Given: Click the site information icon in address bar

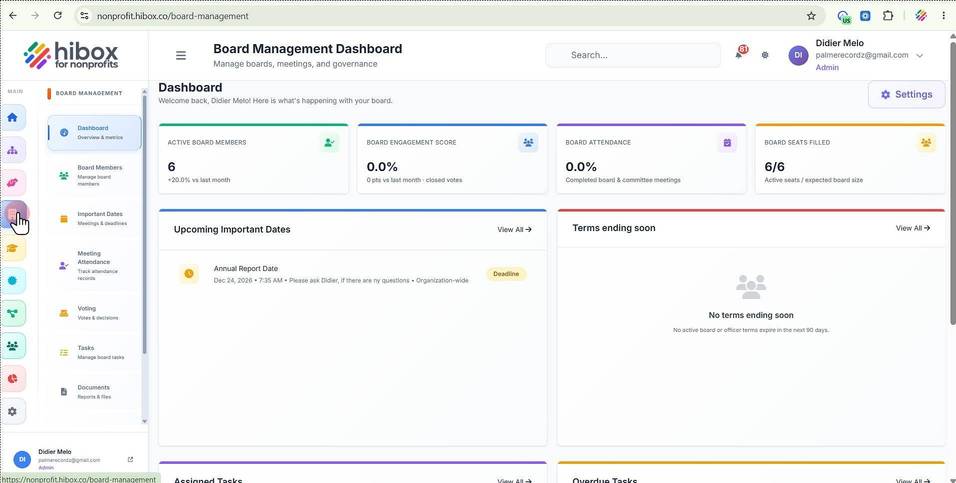Looking at the screenshot, I should point(85,16).
